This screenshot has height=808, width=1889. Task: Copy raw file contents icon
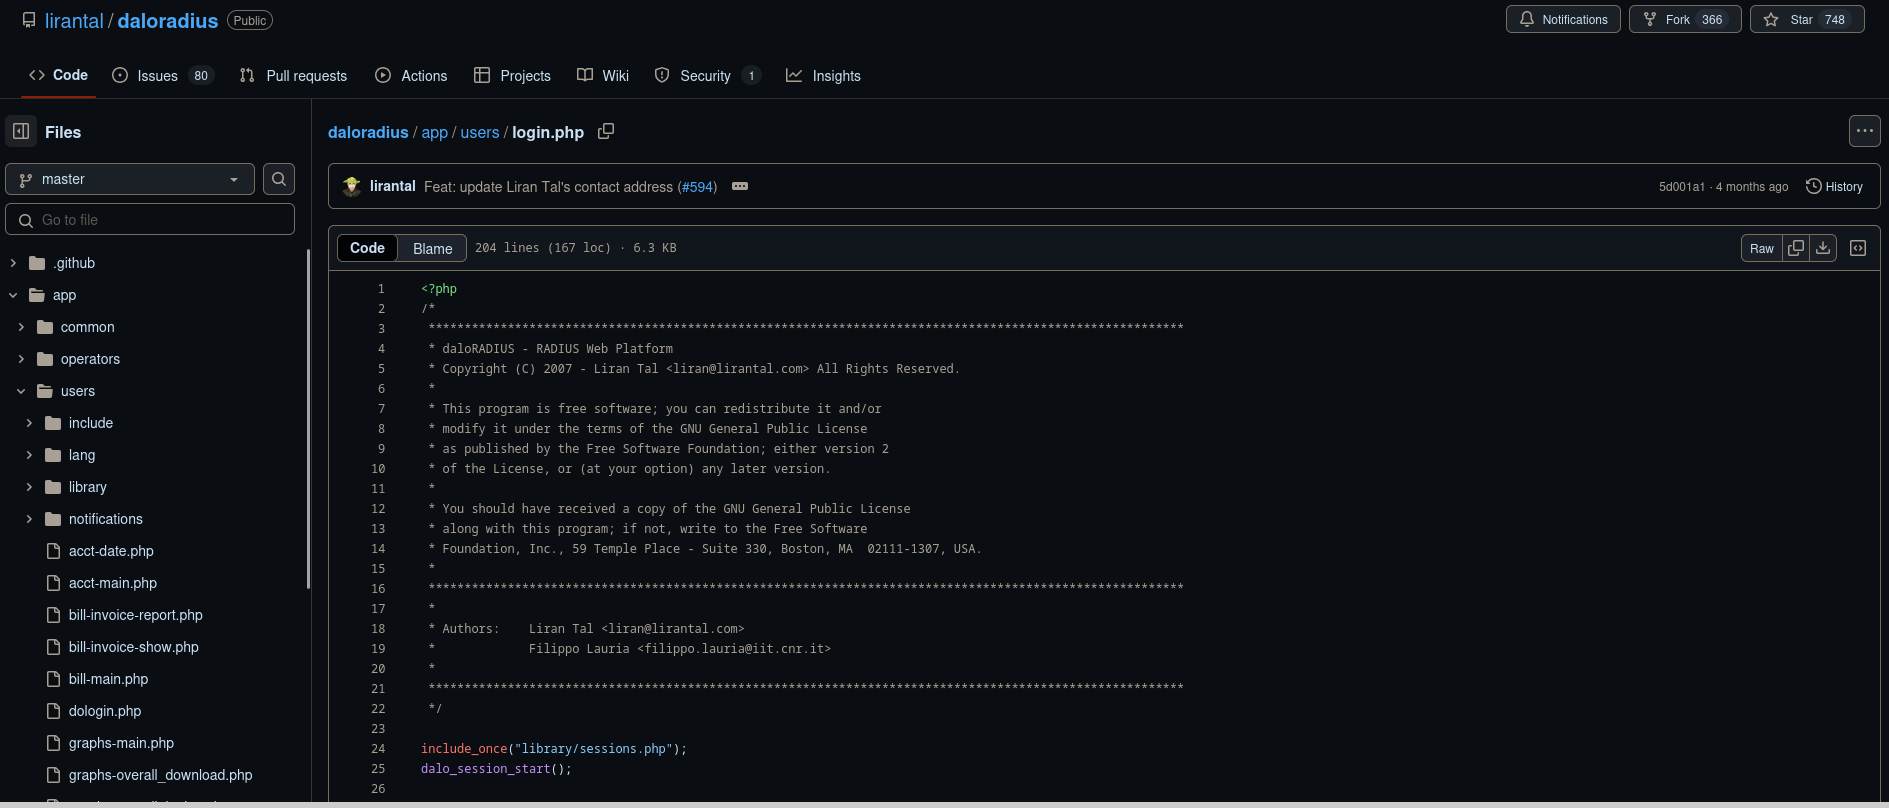pos(1796,248)
